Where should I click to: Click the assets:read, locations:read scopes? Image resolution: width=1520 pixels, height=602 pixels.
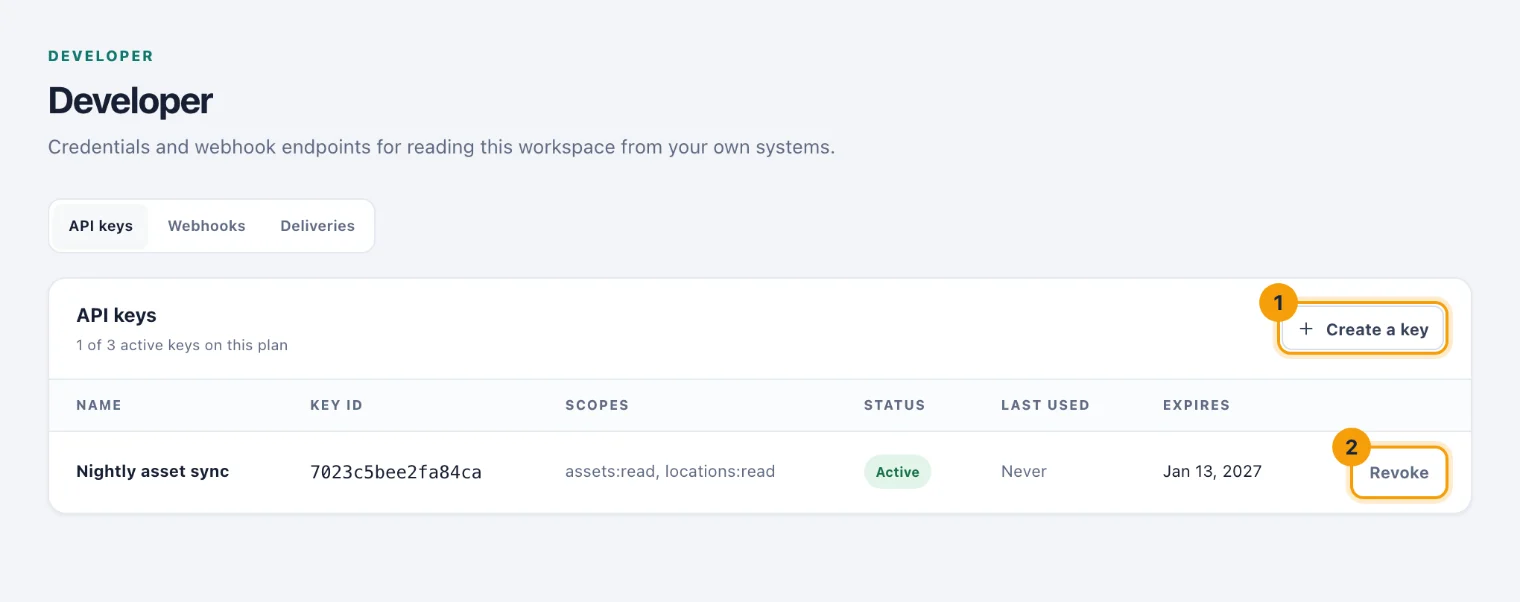[670, 471]
